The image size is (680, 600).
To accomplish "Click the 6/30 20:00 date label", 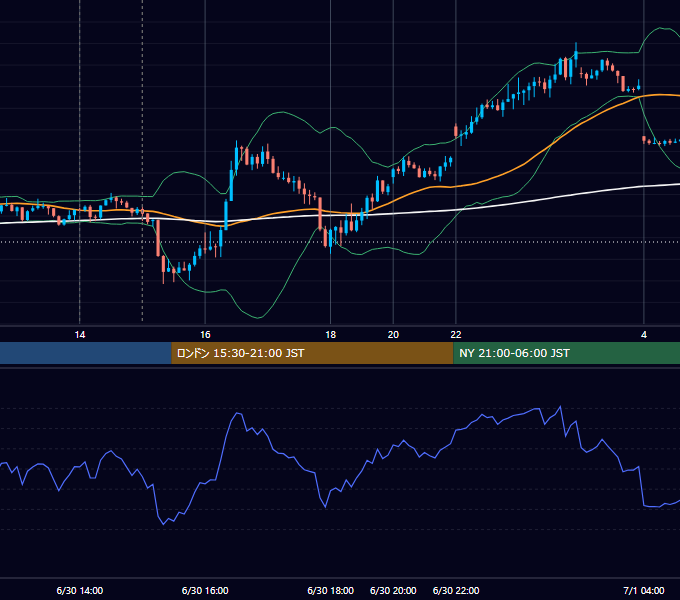I will [393, 590].
